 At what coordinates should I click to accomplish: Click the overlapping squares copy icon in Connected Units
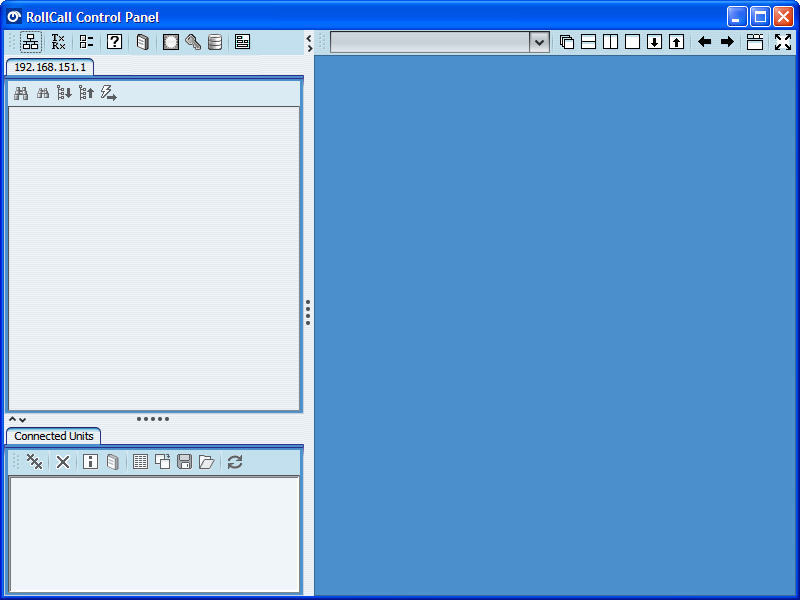click(163, 461)
